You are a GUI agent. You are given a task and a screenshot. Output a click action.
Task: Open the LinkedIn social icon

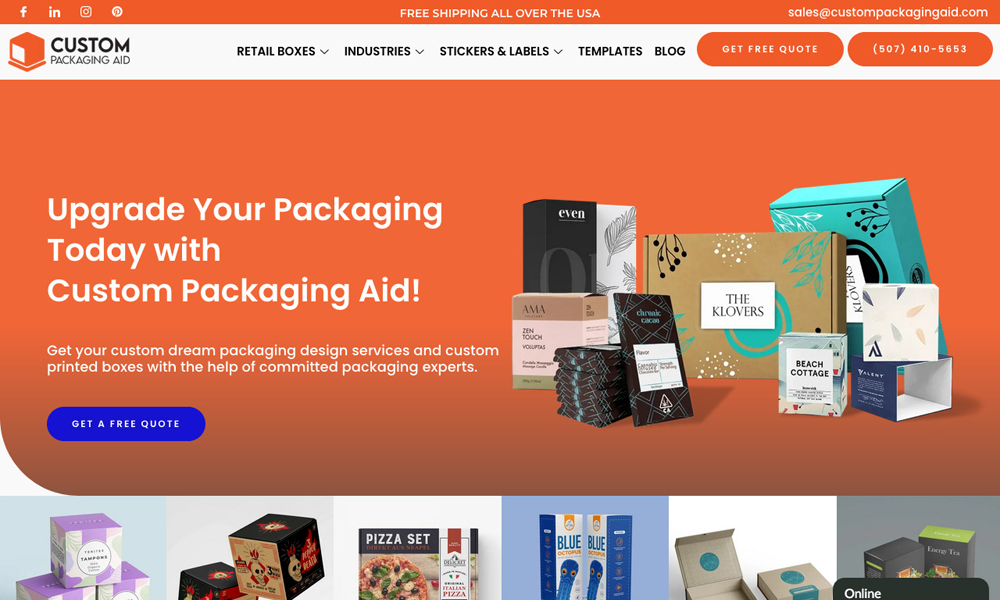[x=55, y=11]
